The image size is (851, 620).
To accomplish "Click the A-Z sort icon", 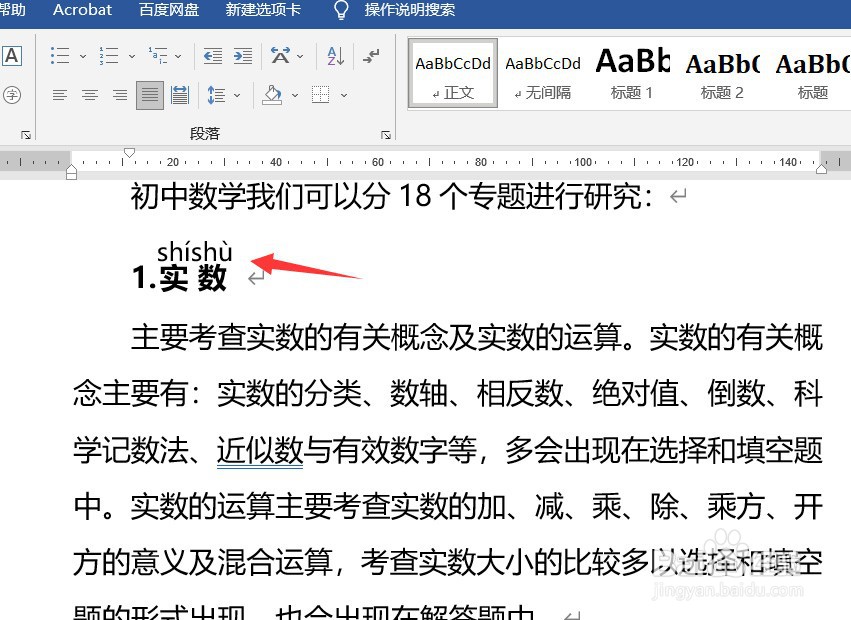I will point(335,55).
